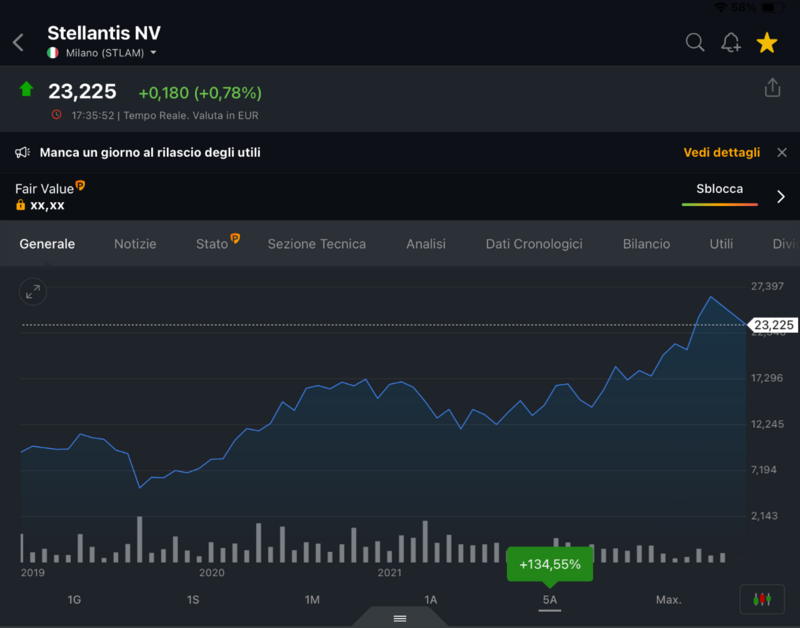Toggle the yellow favorite star
This screenshot has height=628, width=800.
click(767, 42)
